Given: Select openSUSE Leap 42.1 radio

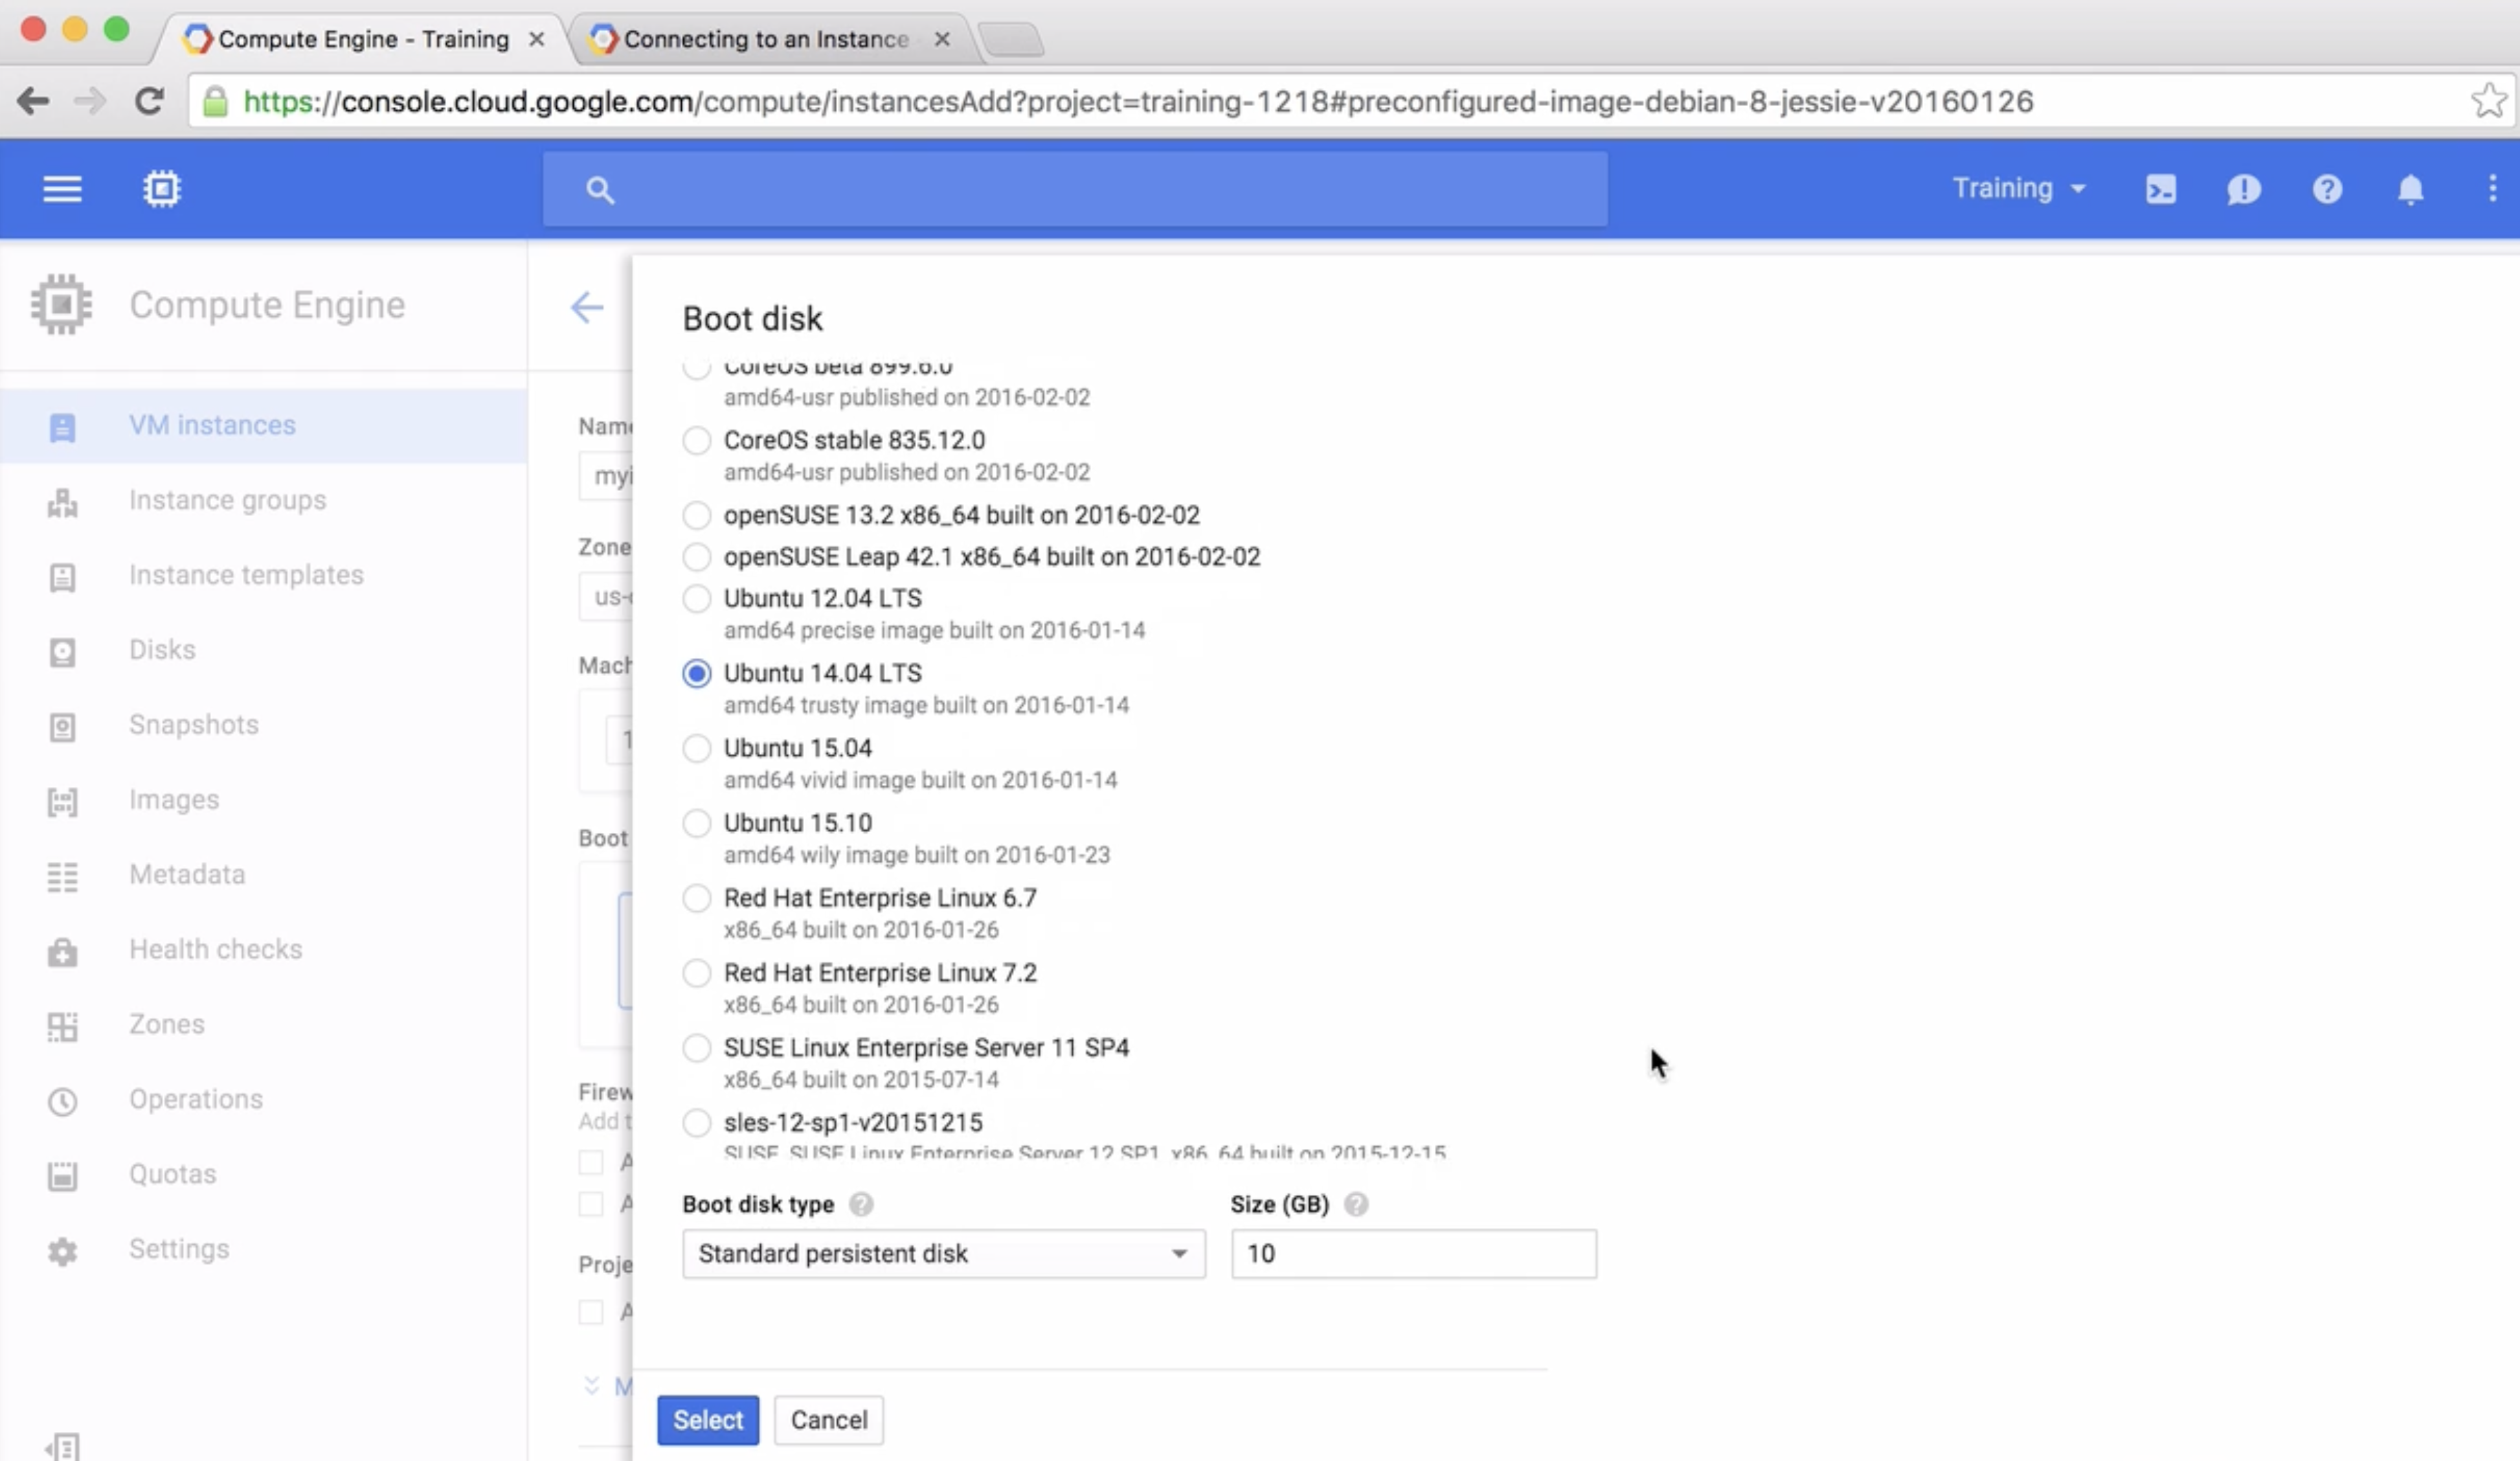Looking at the screenshot, I should [697, 556].
